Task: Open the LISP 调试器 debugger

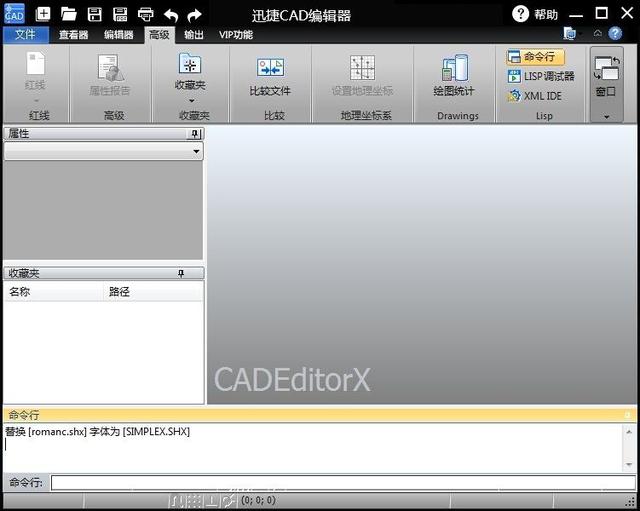Action: [x=541, y=76]
